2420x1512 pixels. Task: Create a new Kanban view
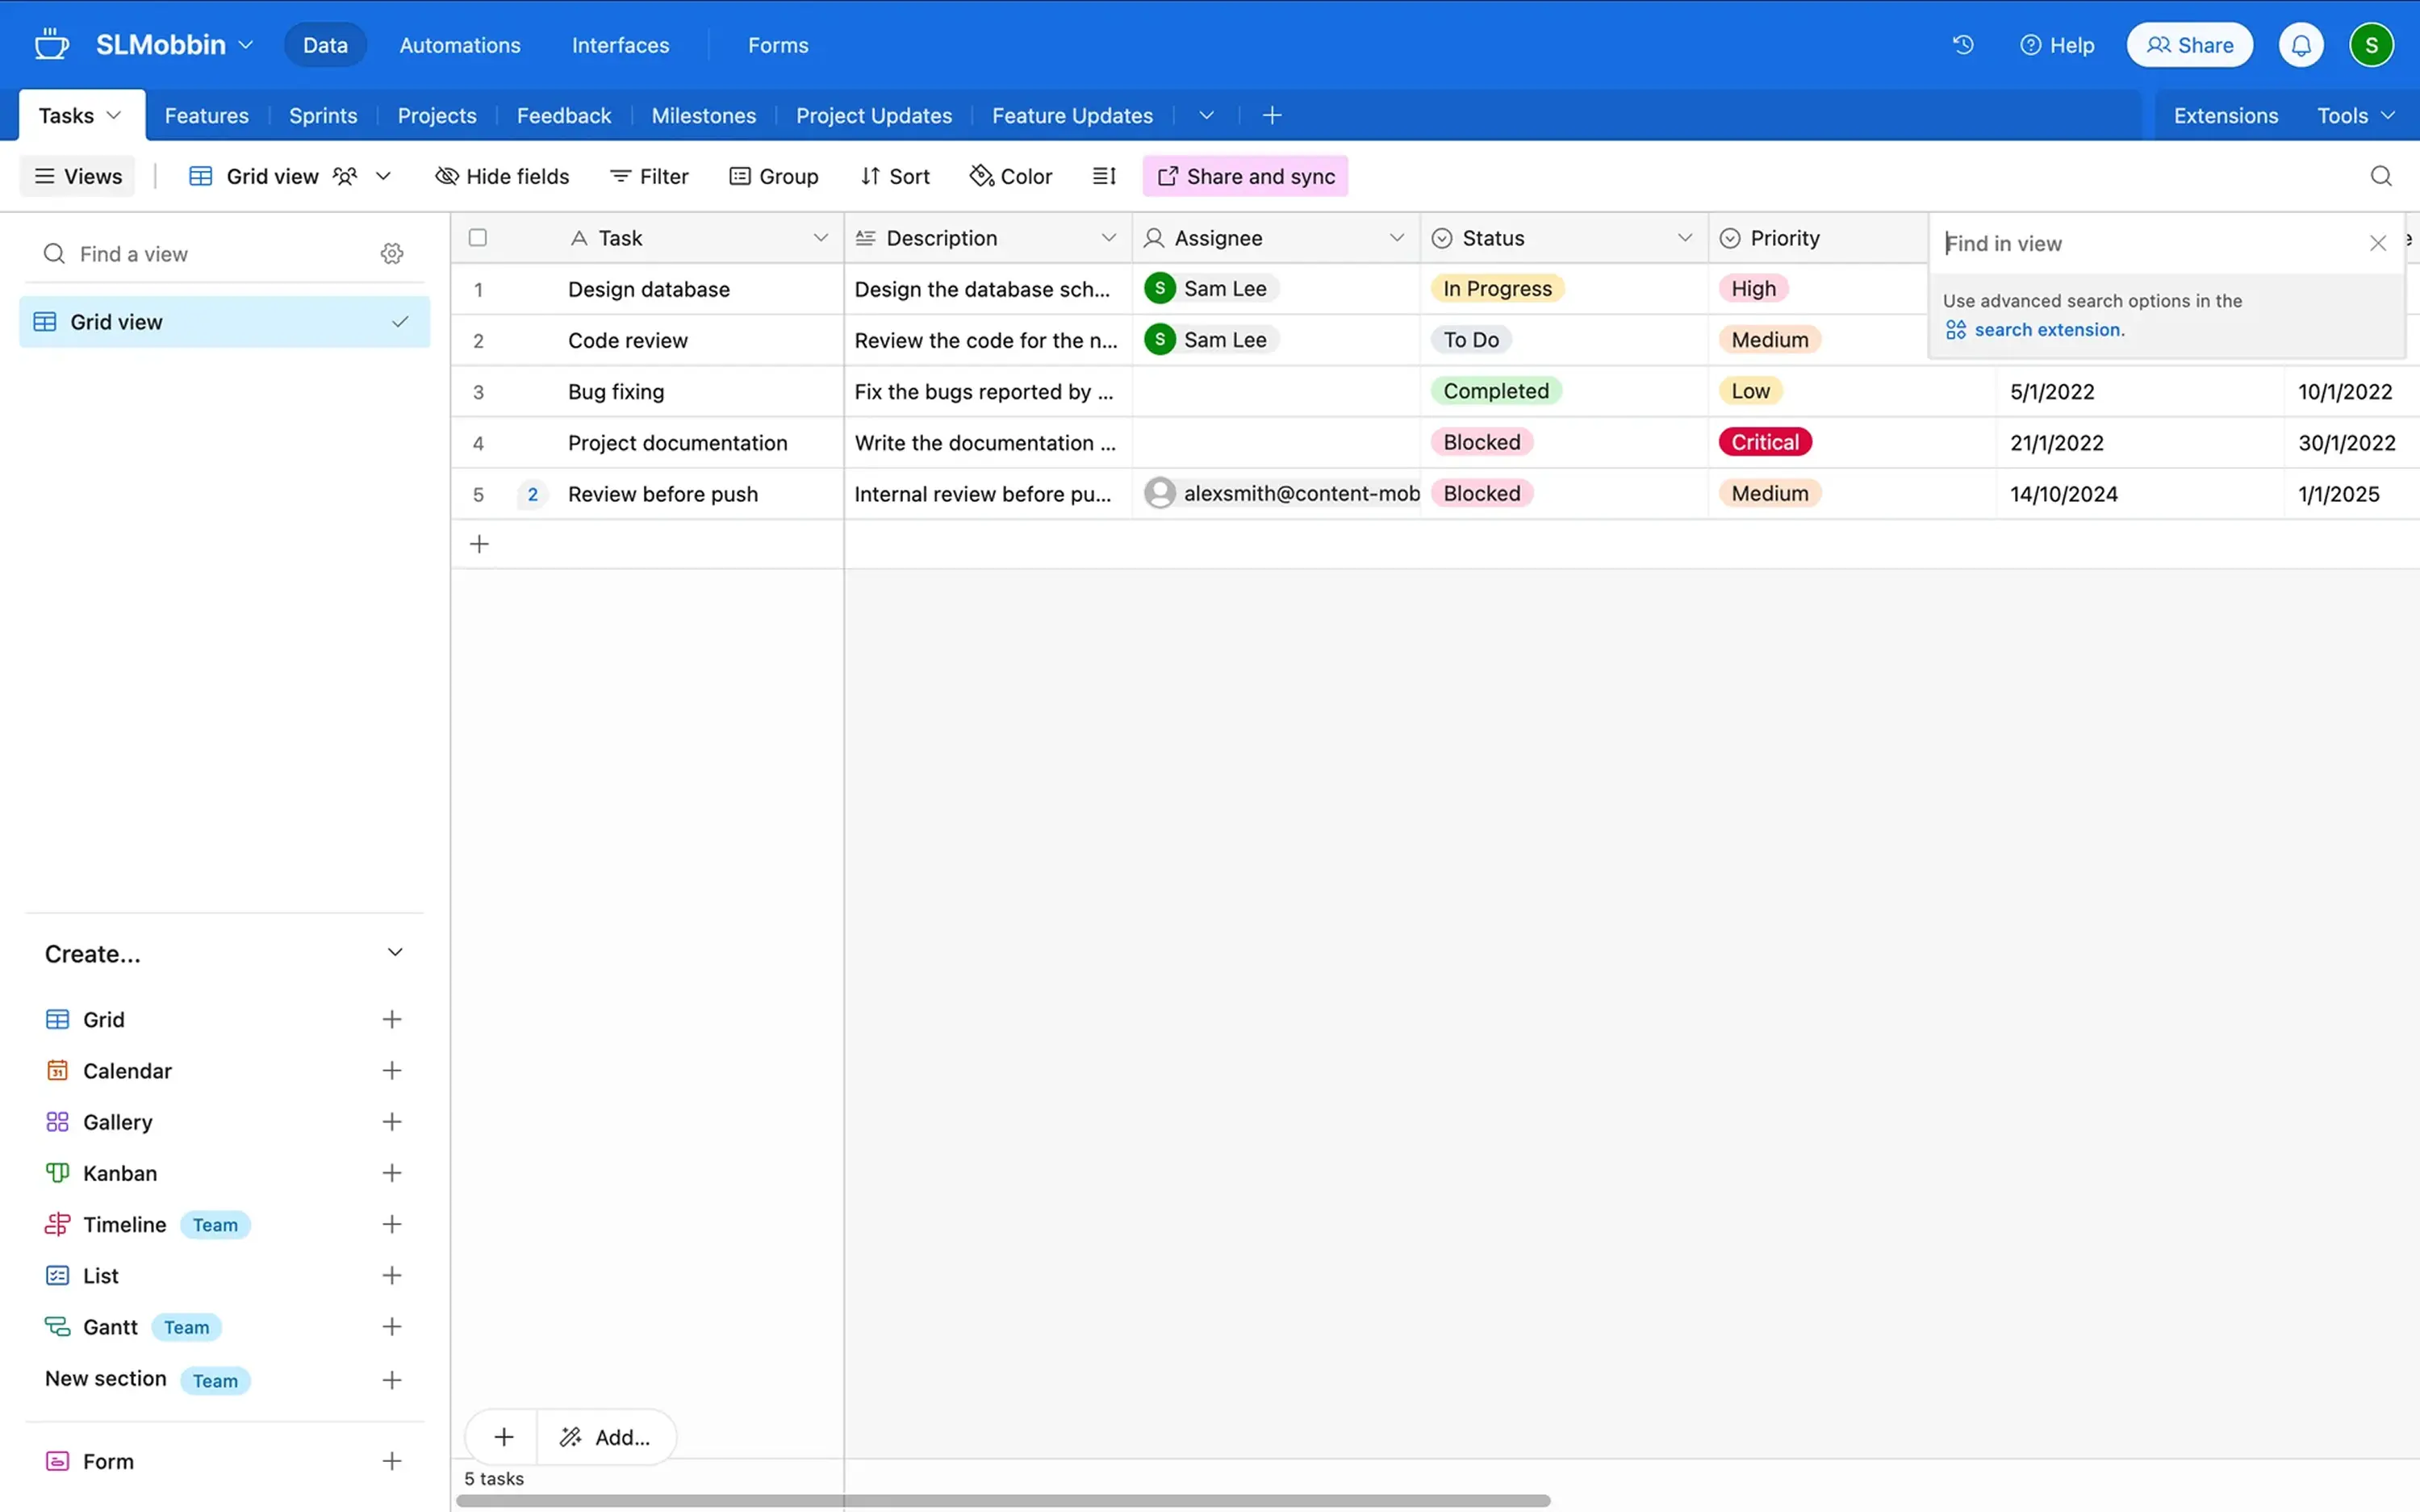tap(392, 1172)
